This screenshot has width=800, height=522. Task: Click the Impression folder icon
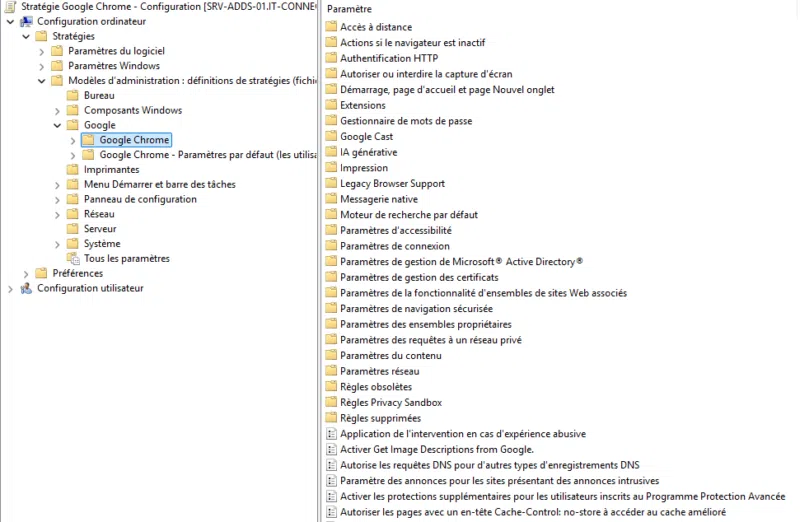(x=332, y=167)
